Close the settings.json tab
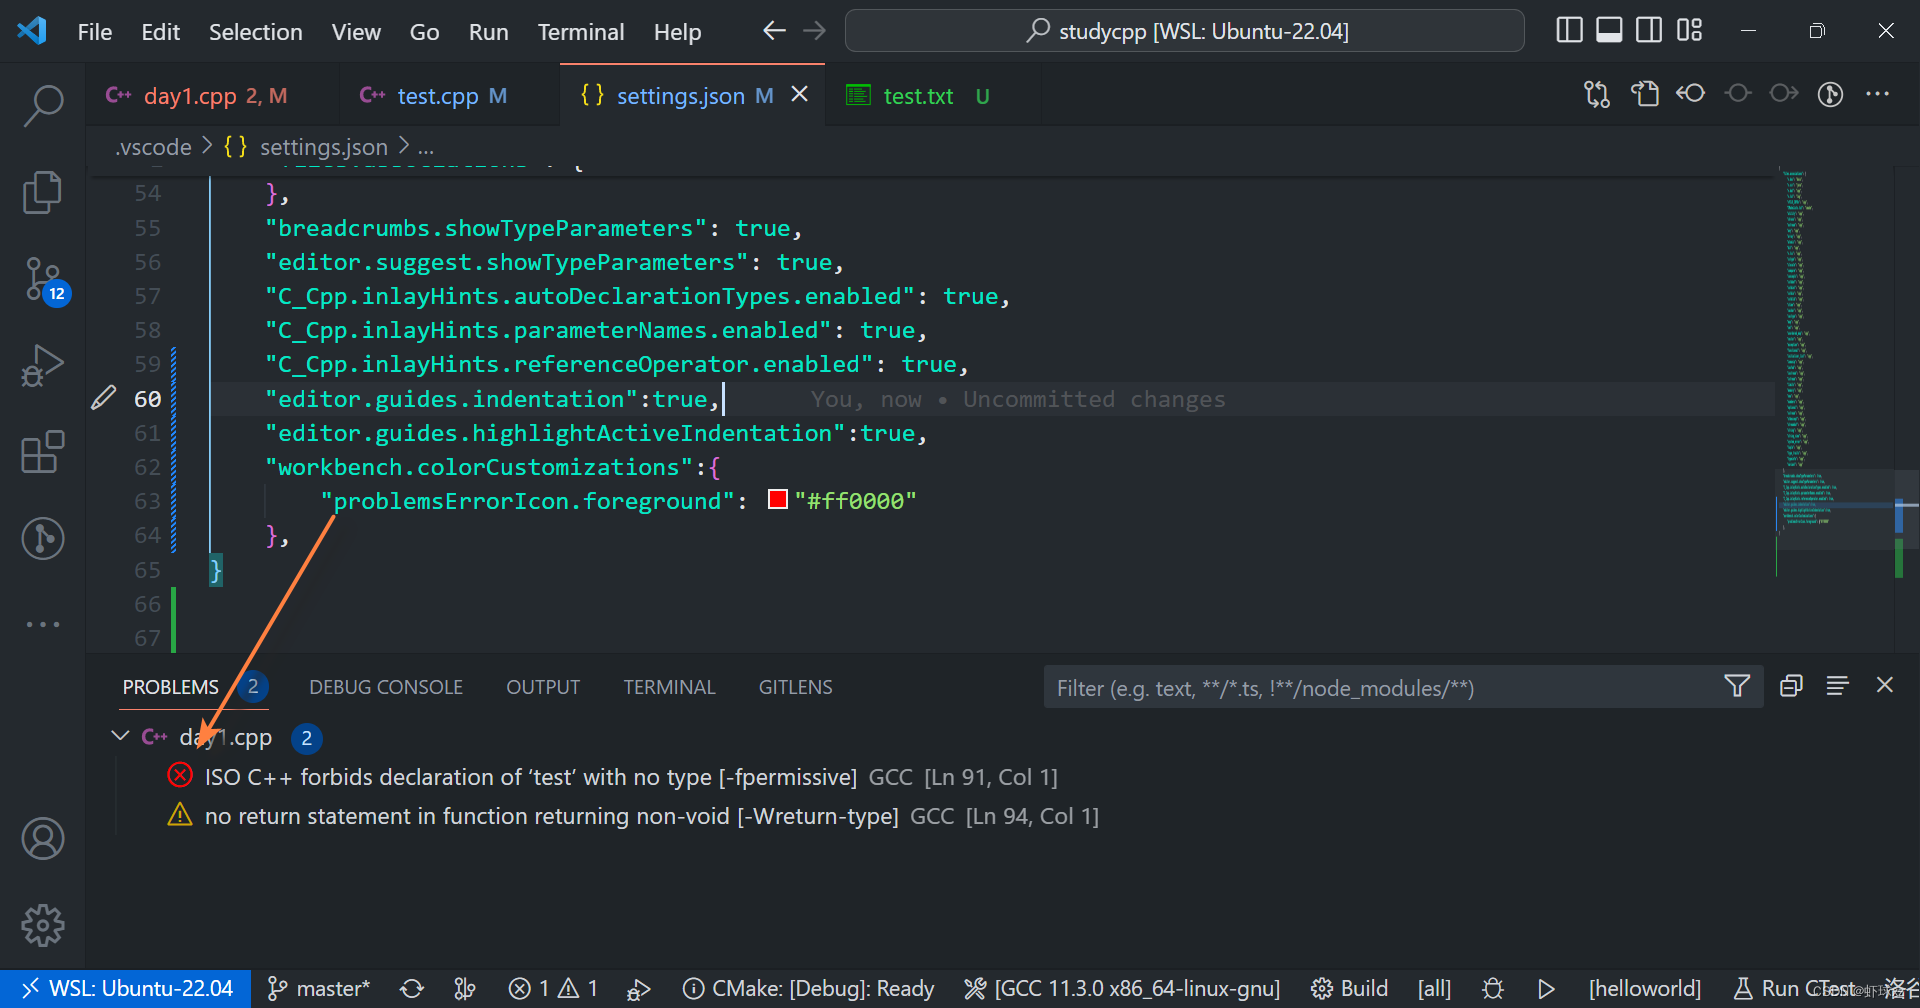This screenshot has width=1920, height=1008. (800, 94)
